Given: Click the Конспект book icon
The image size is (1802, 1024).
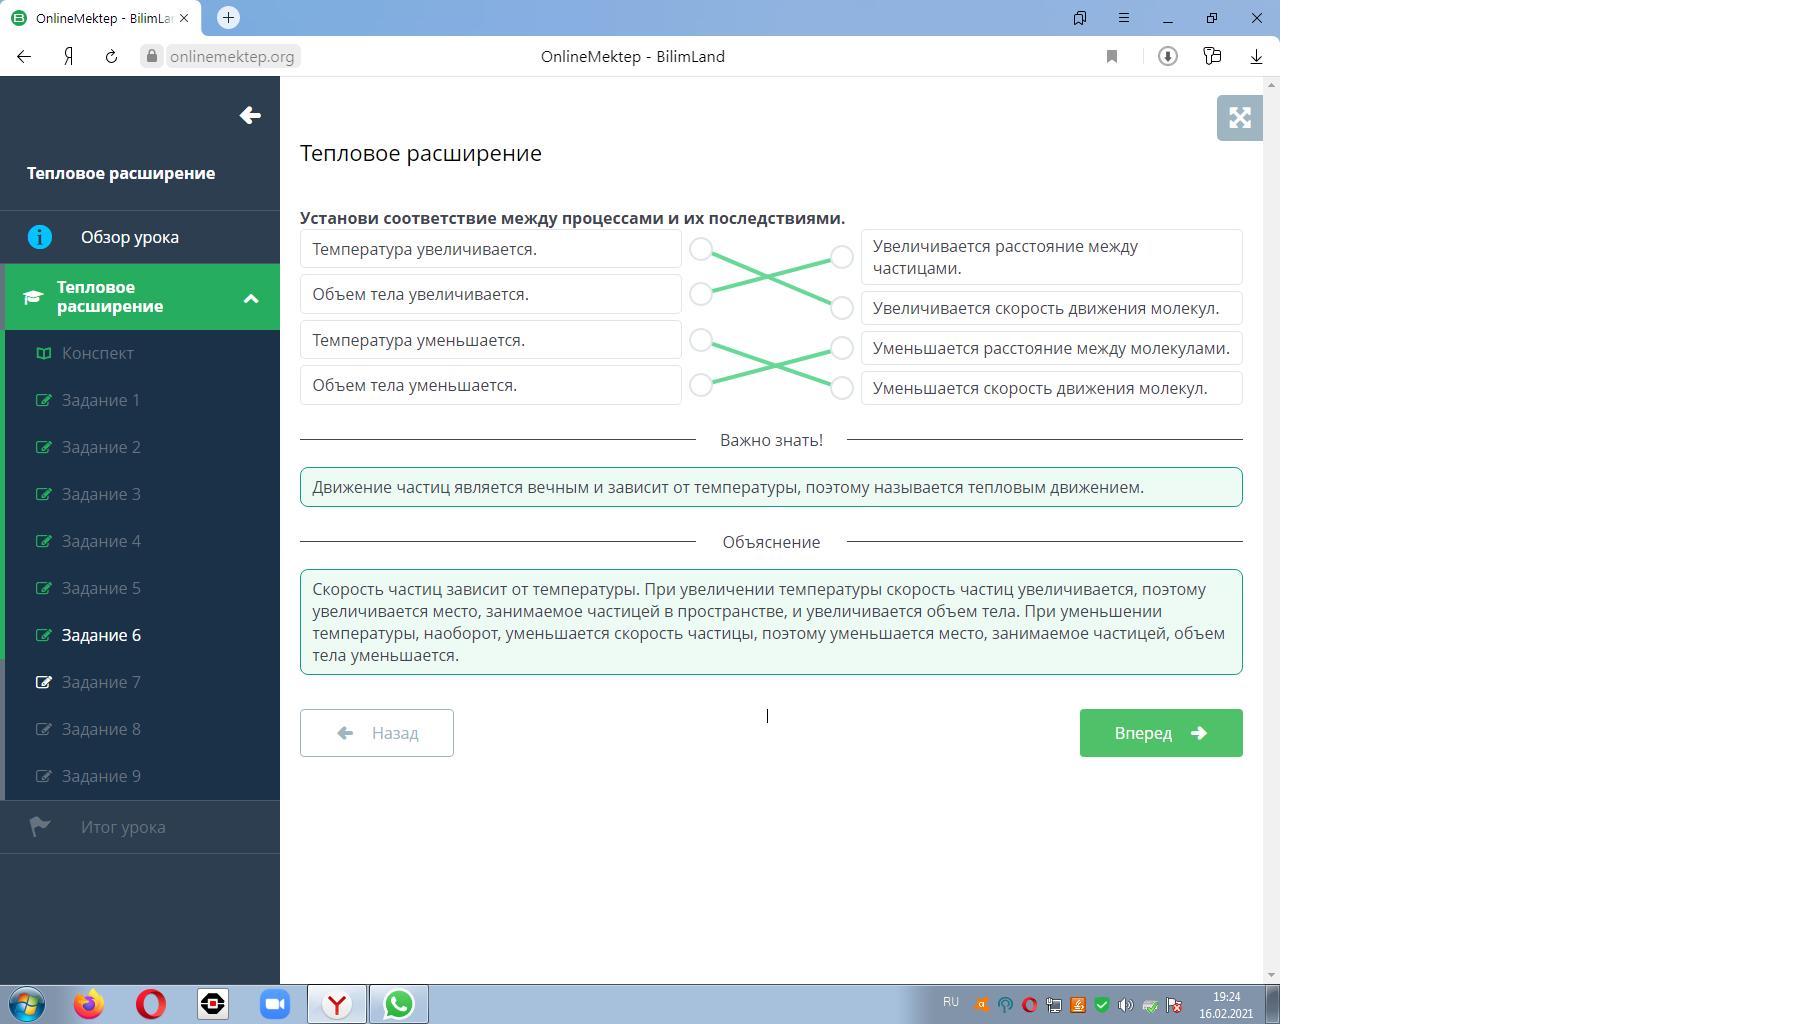Looking at the screenshot, I should point(44,353).
